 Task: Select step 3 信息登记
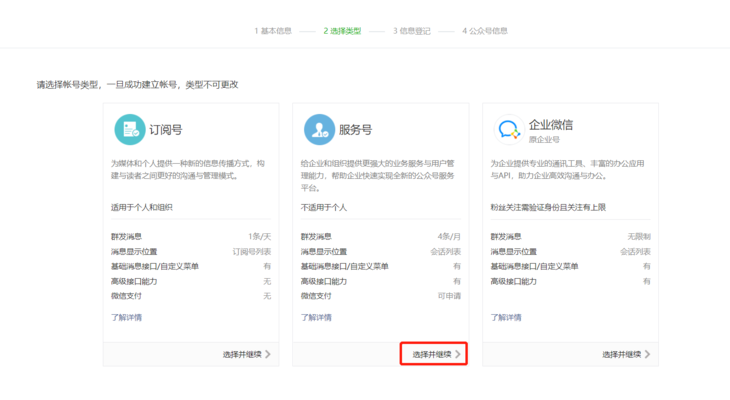point(412,31)
